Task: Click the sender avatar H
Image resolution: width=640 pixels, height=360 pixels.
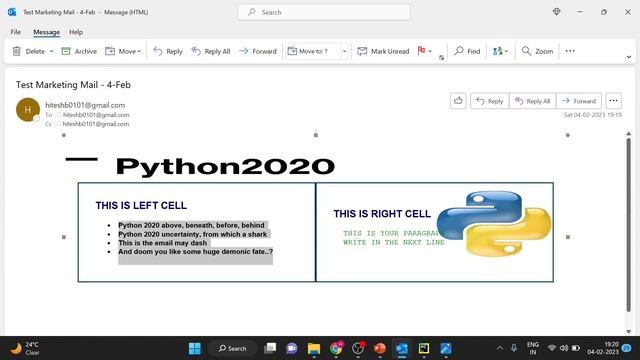Action: click(28, 109)
